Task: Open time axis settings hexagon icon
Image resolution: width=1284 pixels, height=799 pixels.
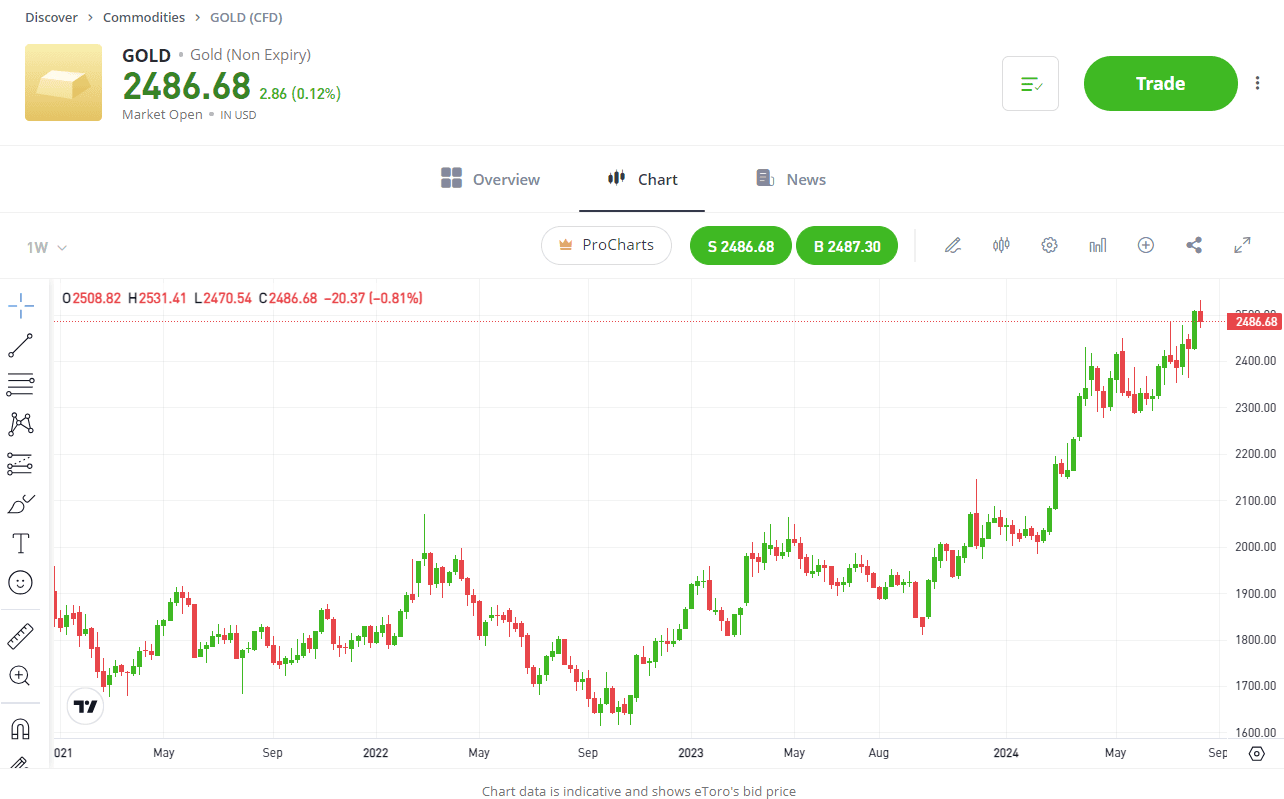Action: 1257,753
